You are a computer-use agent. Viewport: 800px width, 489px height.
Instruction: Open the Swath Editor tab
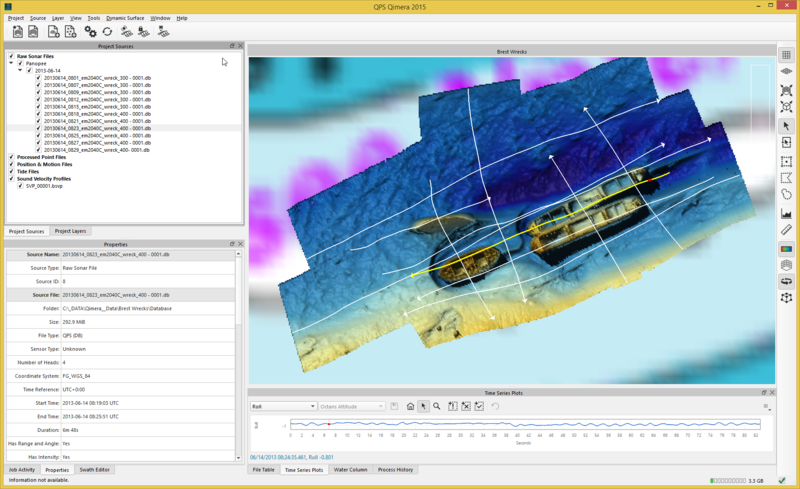(x=95, y=469)
